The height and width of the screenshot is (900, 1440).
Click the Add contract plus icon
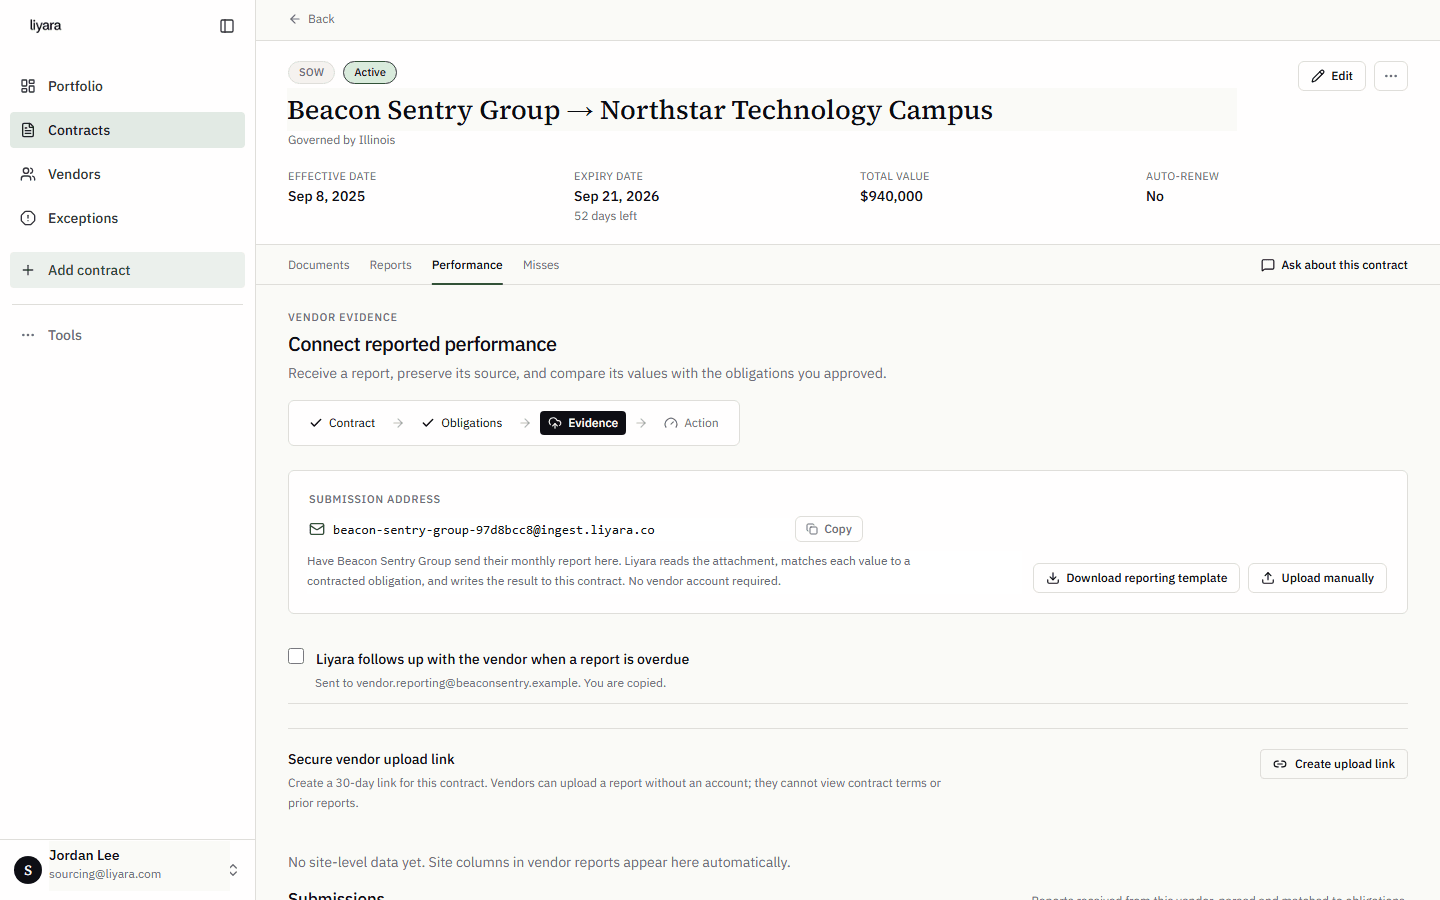(x=28, y=270)
